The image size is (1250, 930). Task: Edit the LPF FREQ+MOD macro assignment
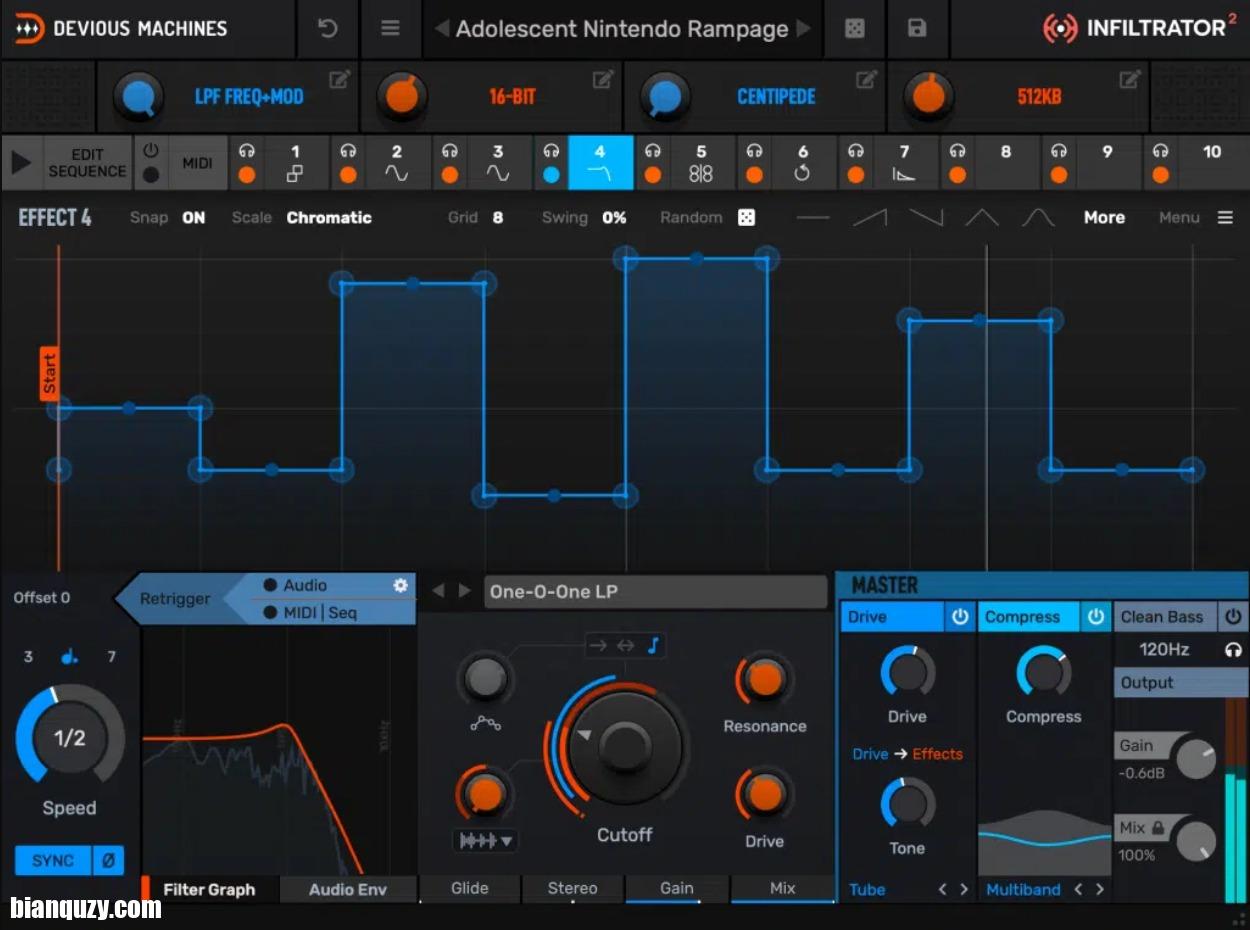339,79
